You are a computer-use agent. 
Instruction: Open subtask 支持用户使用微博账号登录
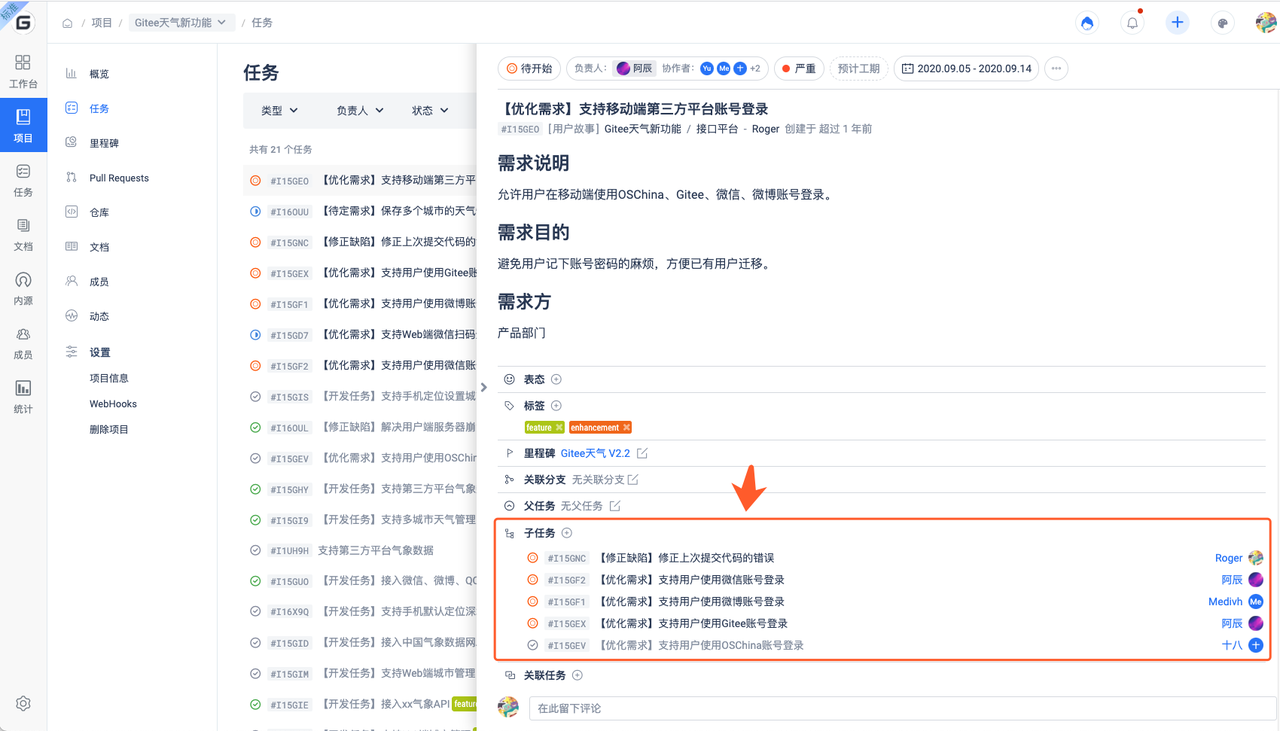tap(691, 602)
